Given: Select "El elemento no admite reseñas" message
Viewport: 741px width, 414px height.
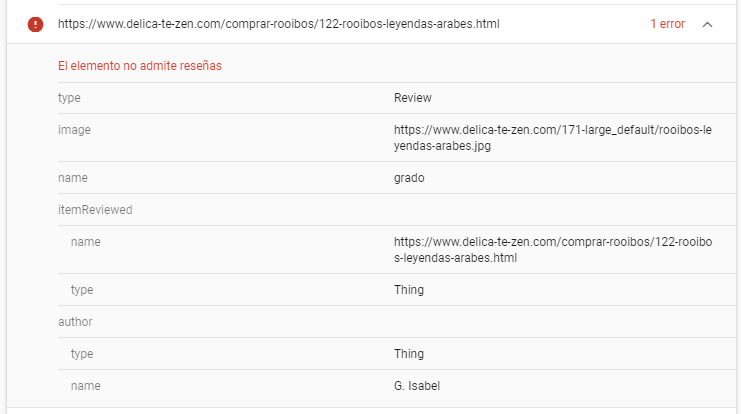Looking at the screenshot, I should [x=139, y=66].
